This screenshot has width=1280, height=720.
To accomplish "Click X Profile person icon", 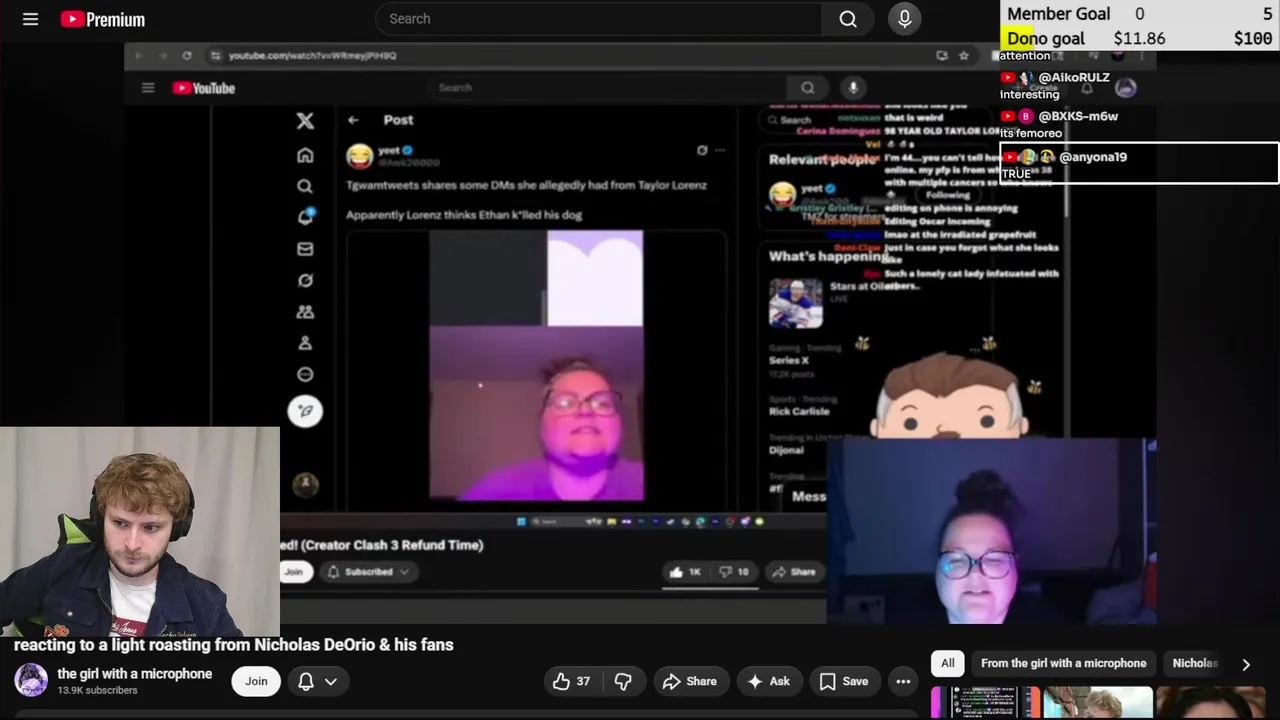I will coord(305,343).
